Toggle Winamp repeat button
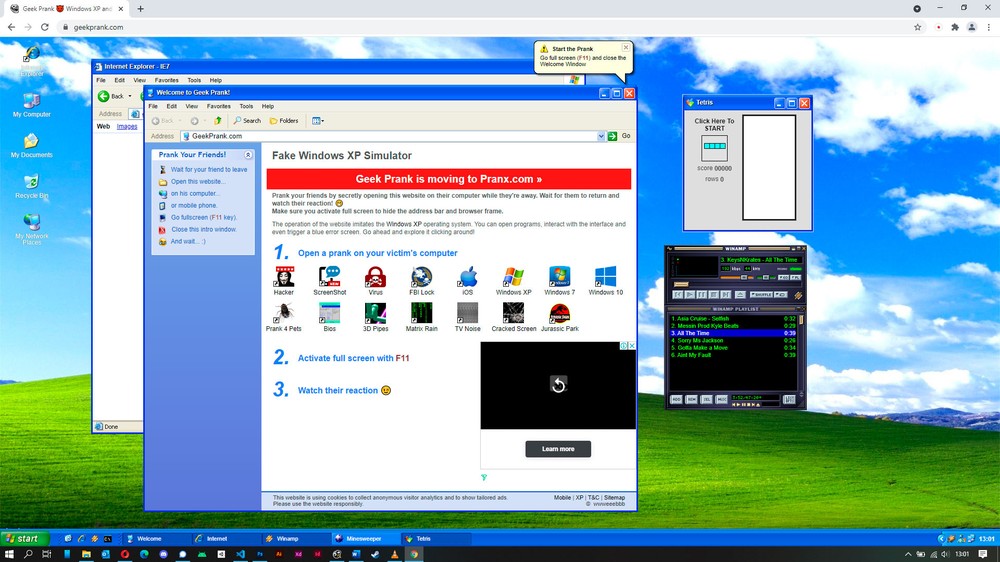The height and width of the screenshot is (562, 1000). pyautogui.click(x=781, y=295)
